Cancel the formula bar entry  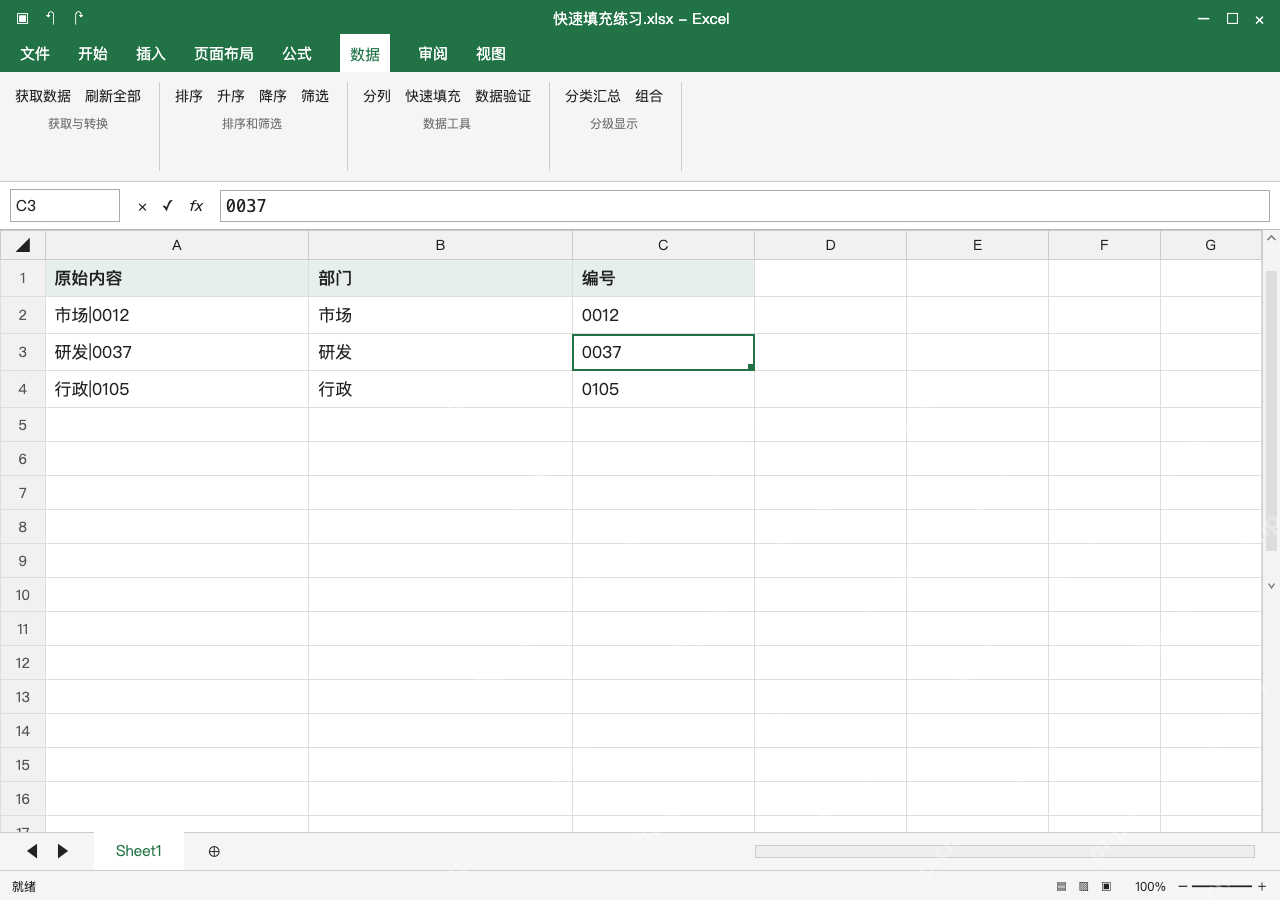pyautogui.click(x=142, y=206)
